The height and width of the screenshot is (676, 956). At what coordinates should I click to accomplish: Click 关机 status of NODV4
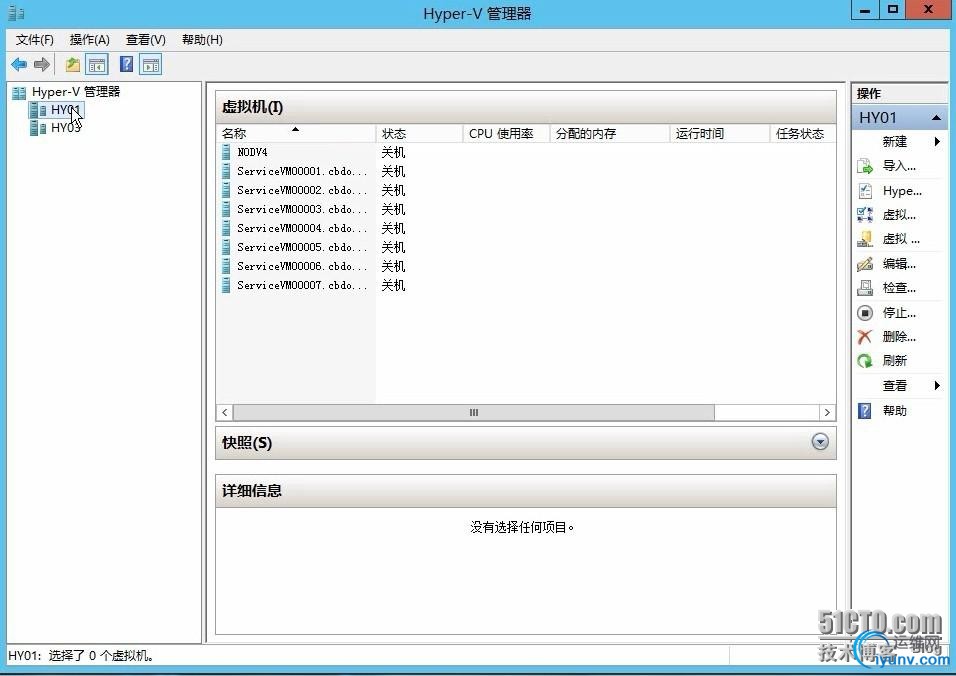393,152
